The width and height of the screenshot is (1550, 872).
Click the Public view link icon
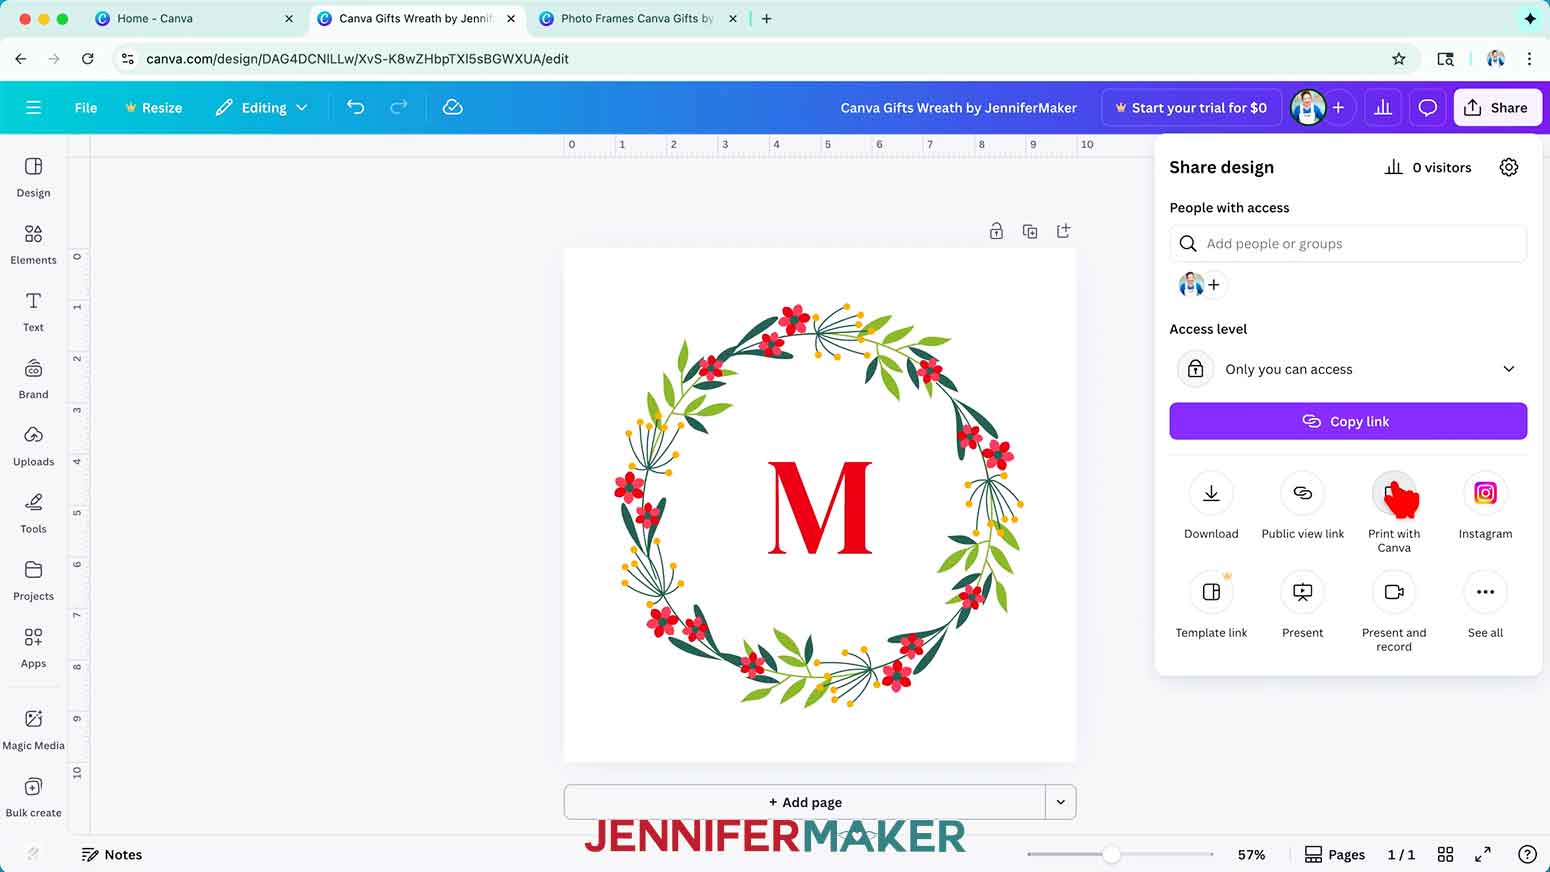pos(1302,493)
